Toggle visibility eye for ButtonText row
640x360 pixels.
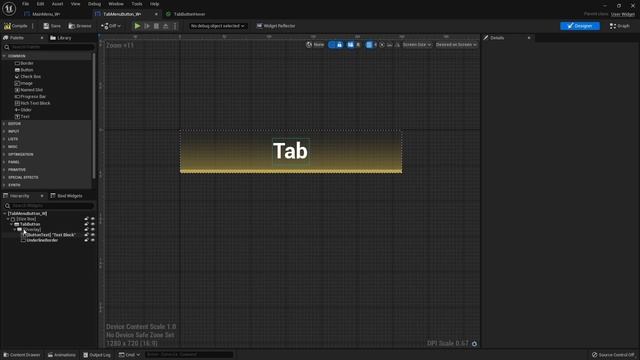(x=93, y=235)
